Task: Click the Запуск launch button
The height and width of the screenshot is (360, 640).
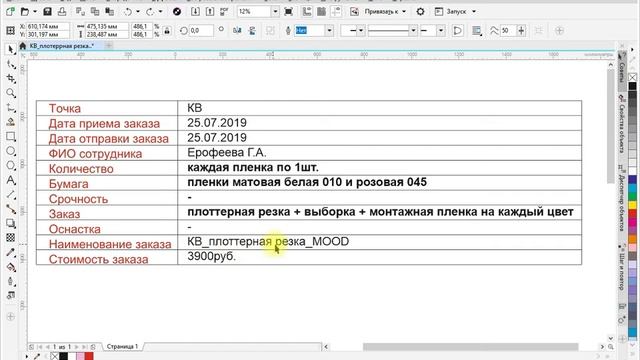Action: click(451, 11)
